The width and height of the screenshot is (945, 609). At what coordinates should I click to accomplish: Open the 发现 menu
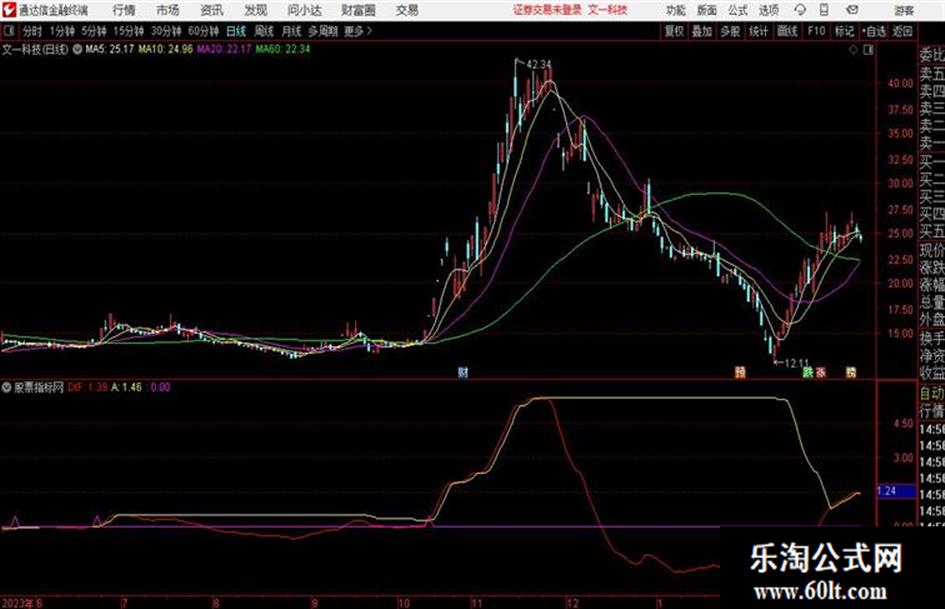pos(256,10)
